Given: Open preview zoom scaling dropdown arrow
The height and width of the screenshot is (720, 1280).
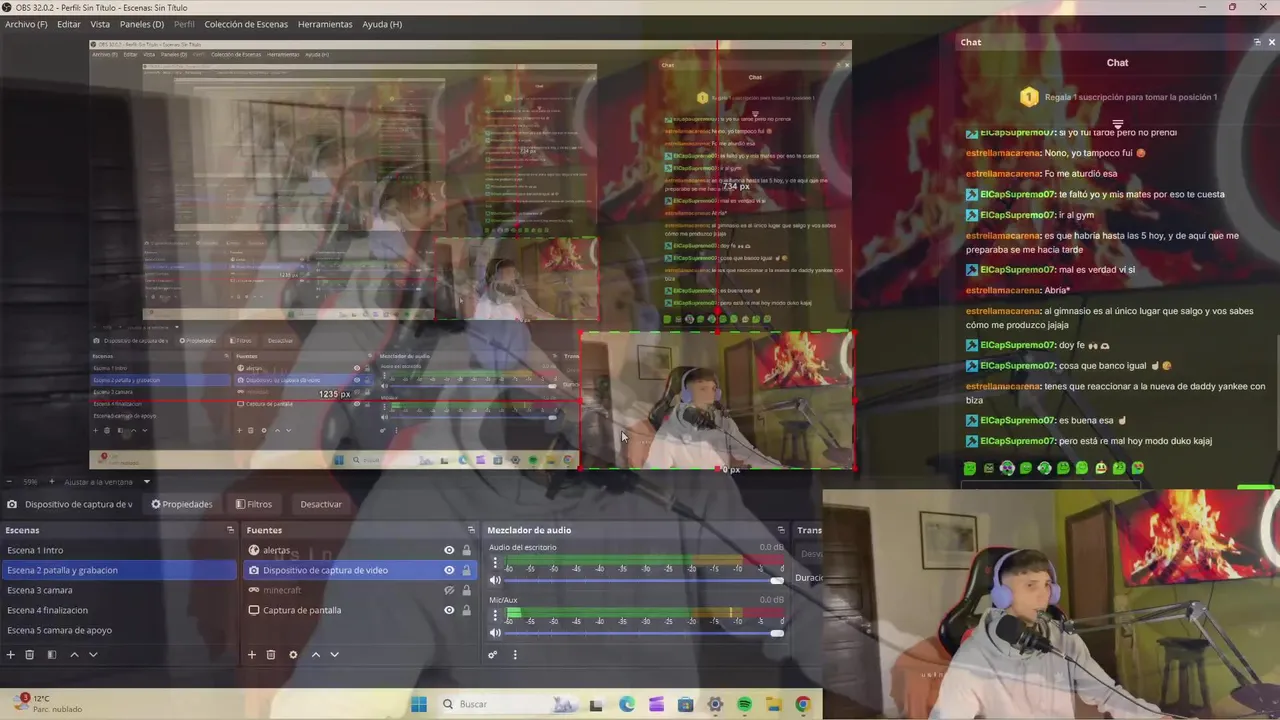Looking at the screenshot, I should click(x=146, y=482).
